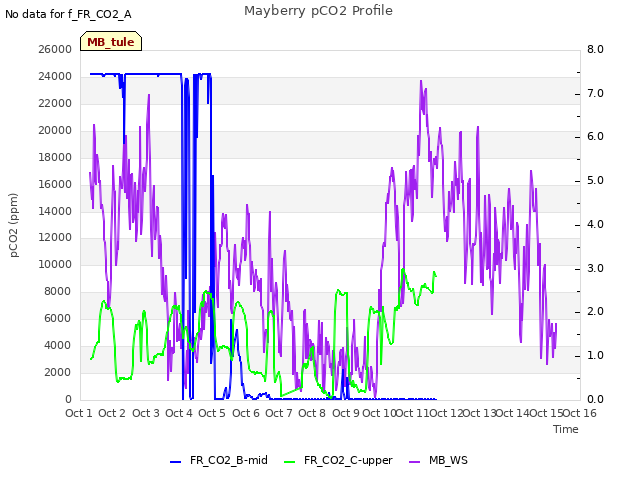Click the 16000 left axis value
The image size is (640, 480).
point(55,184)
